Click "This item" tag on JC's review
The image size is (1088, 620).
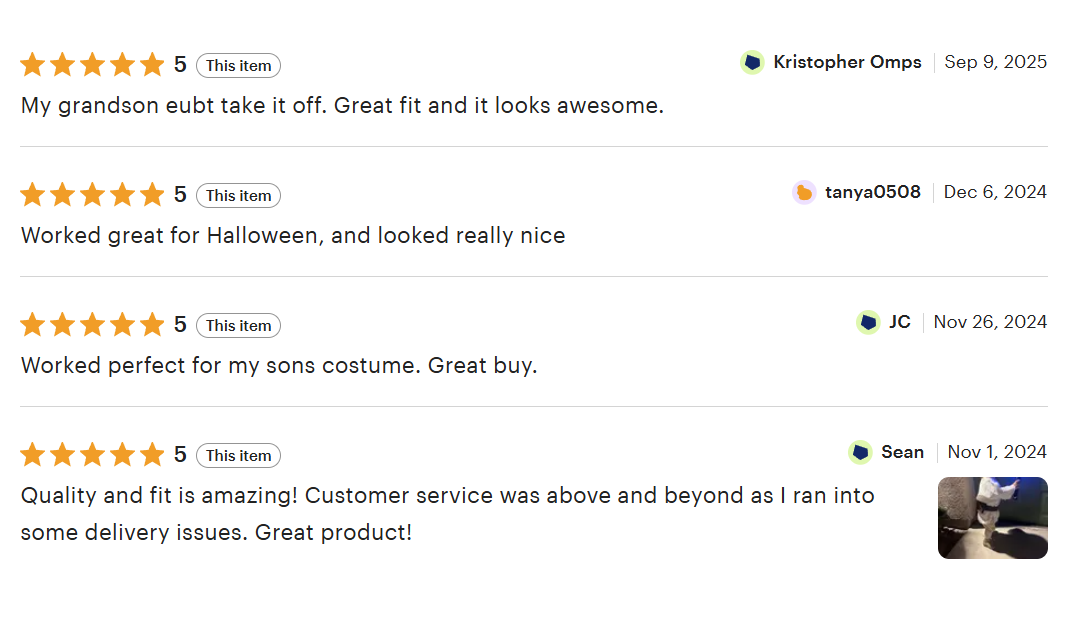point(238,326)
